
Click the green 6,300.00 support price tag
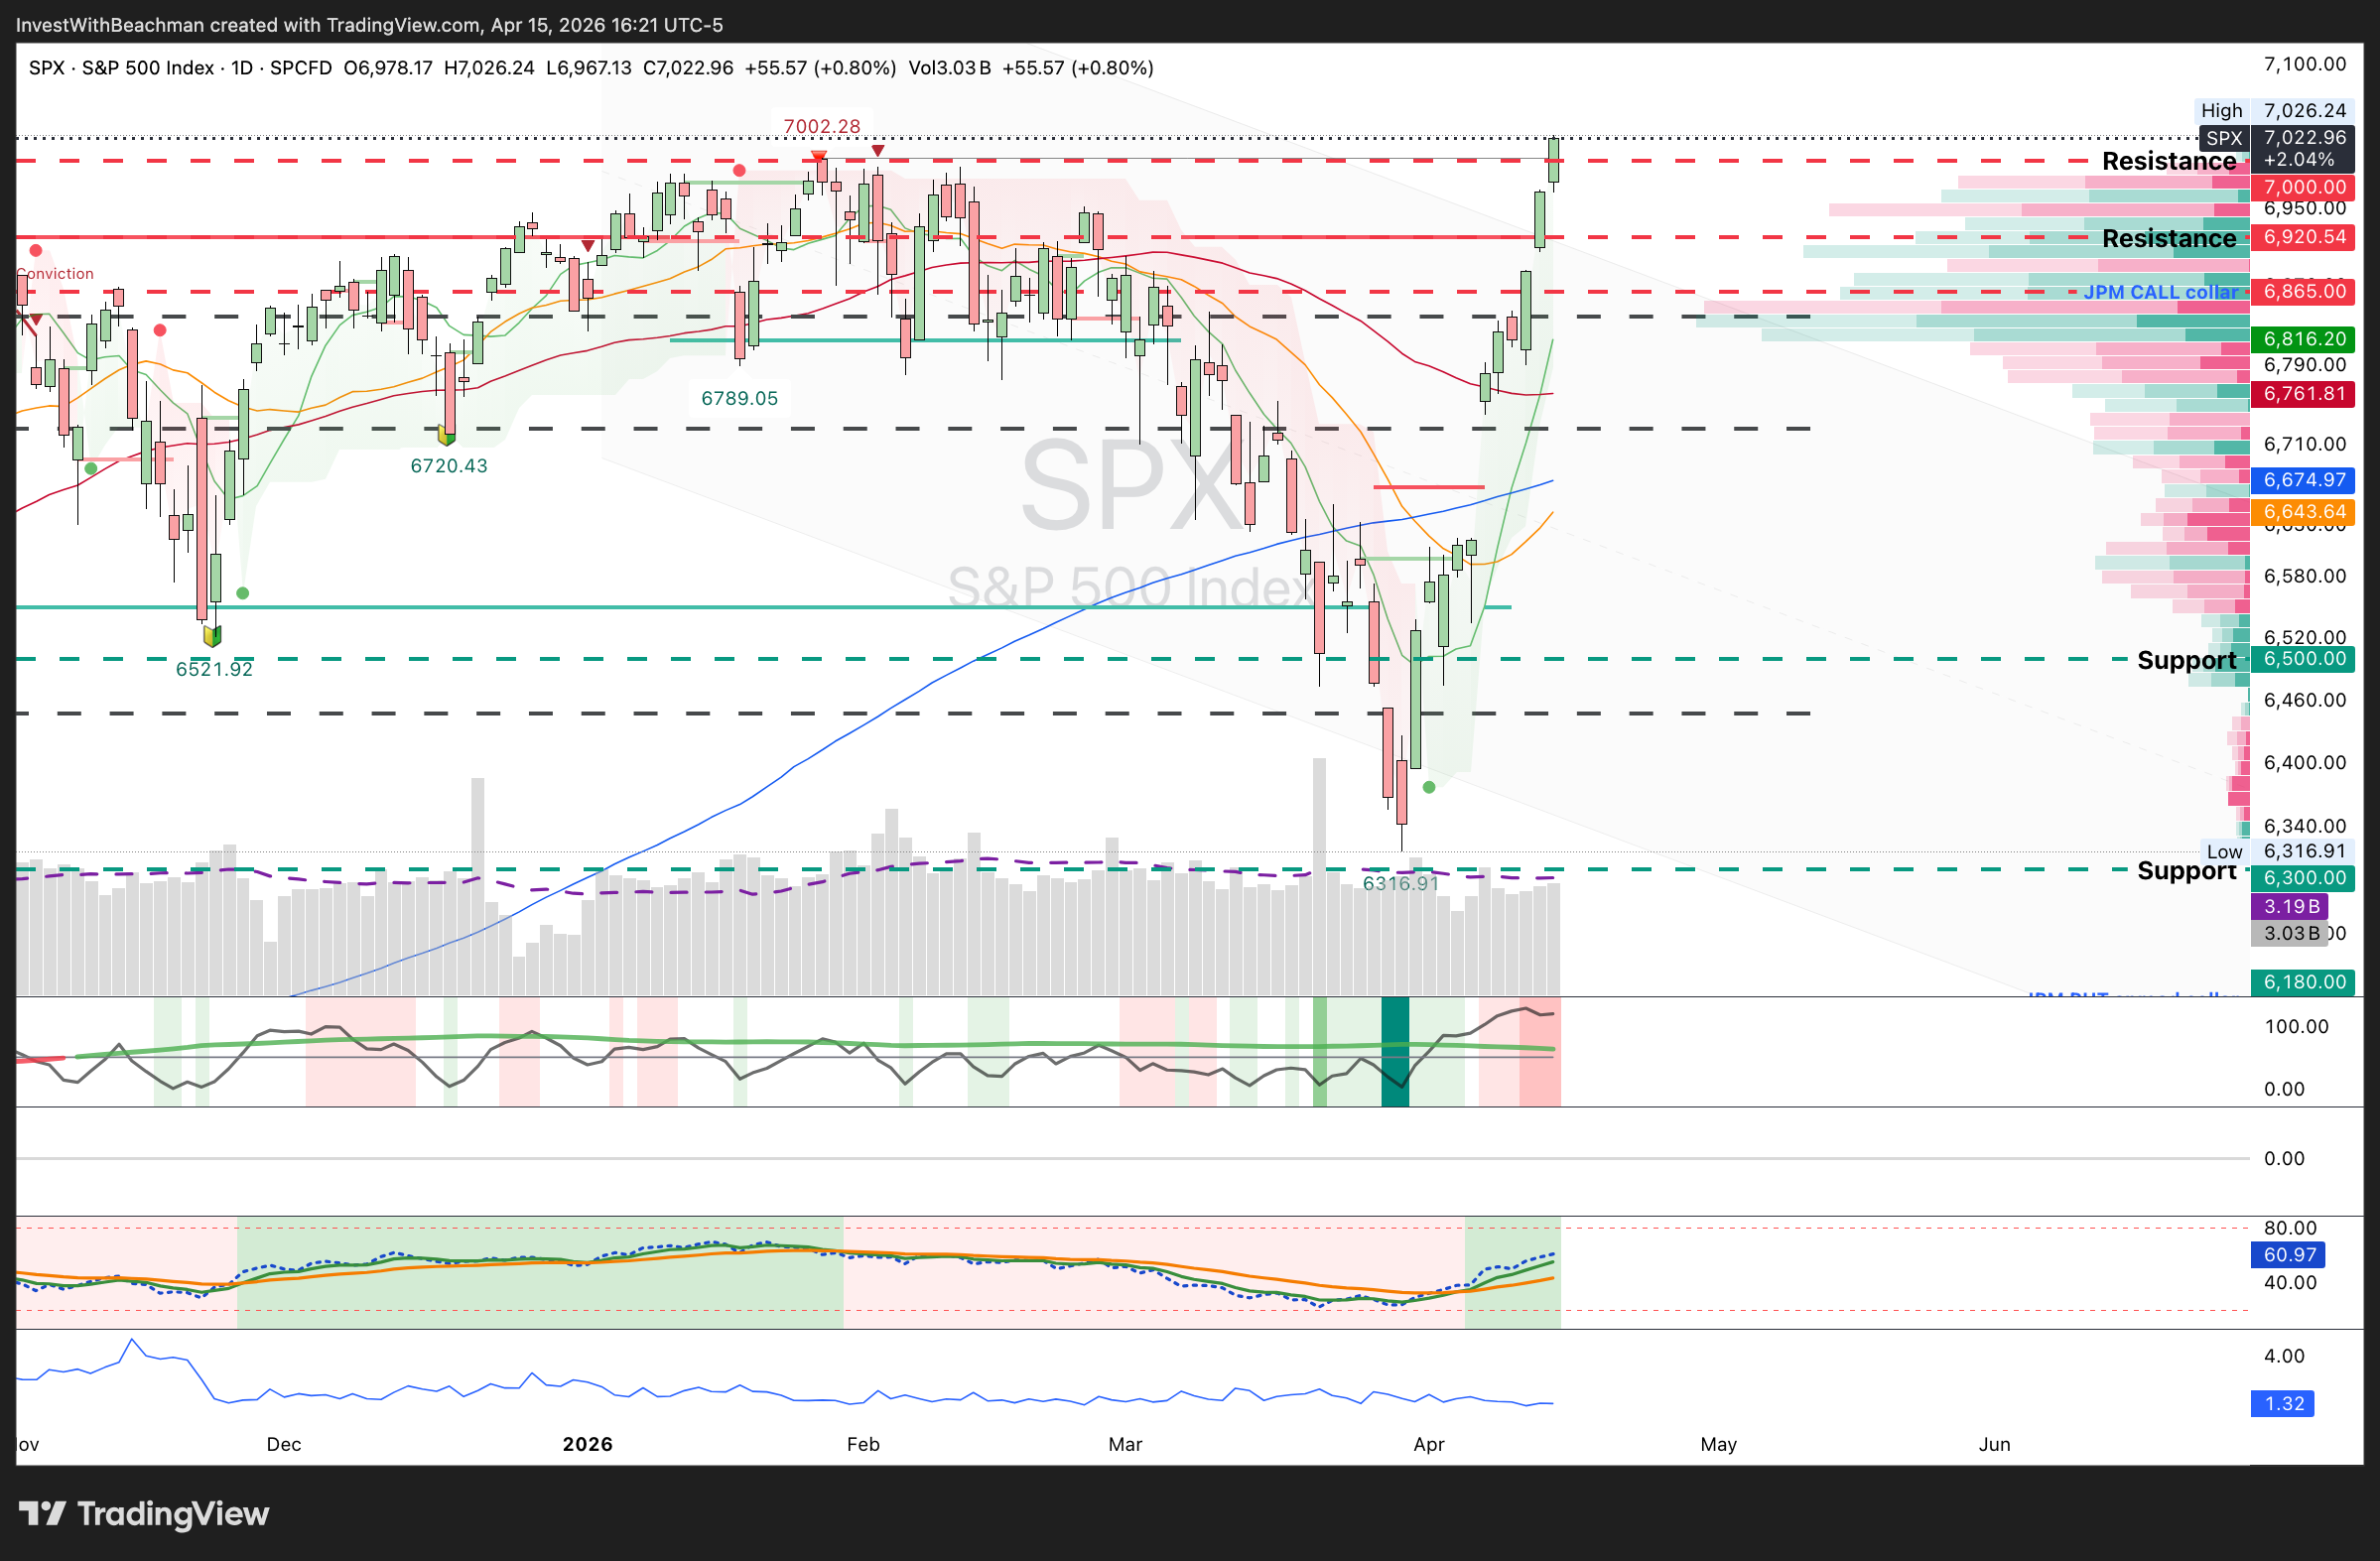pos(2303,878)
